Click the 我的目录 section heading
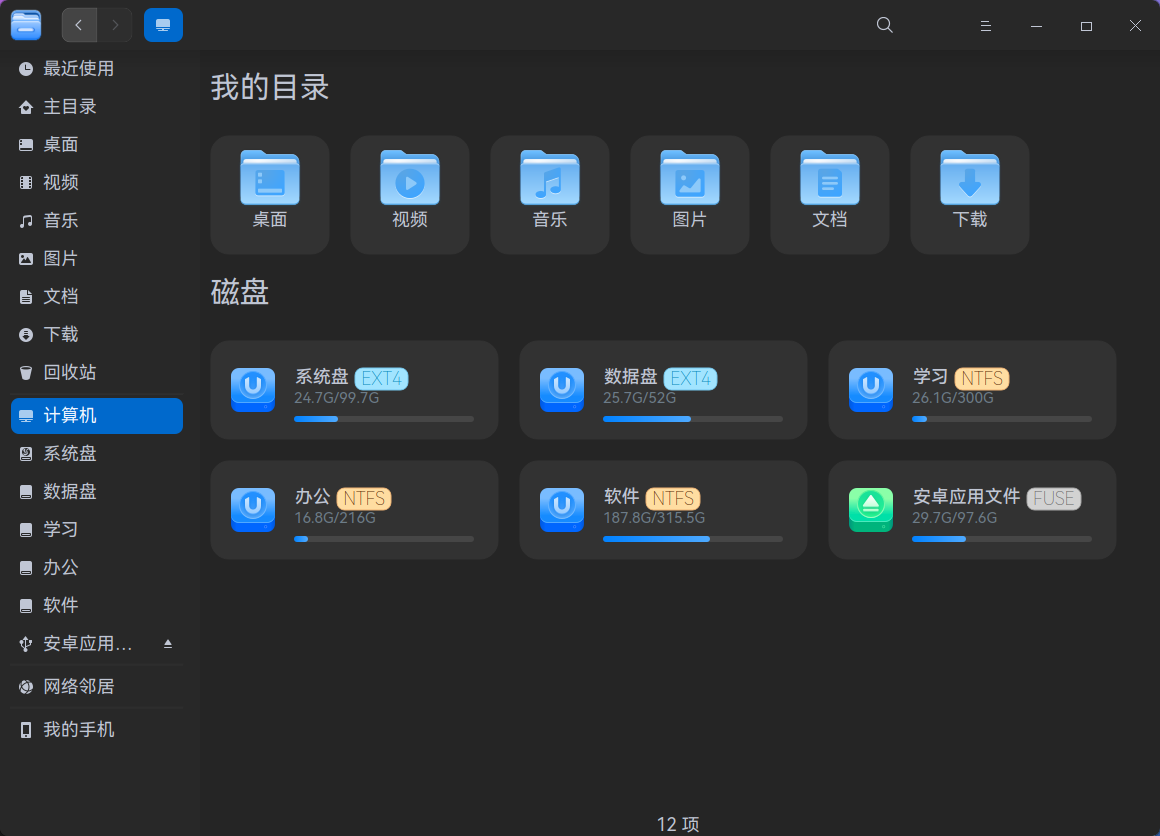 click(270, 87)
